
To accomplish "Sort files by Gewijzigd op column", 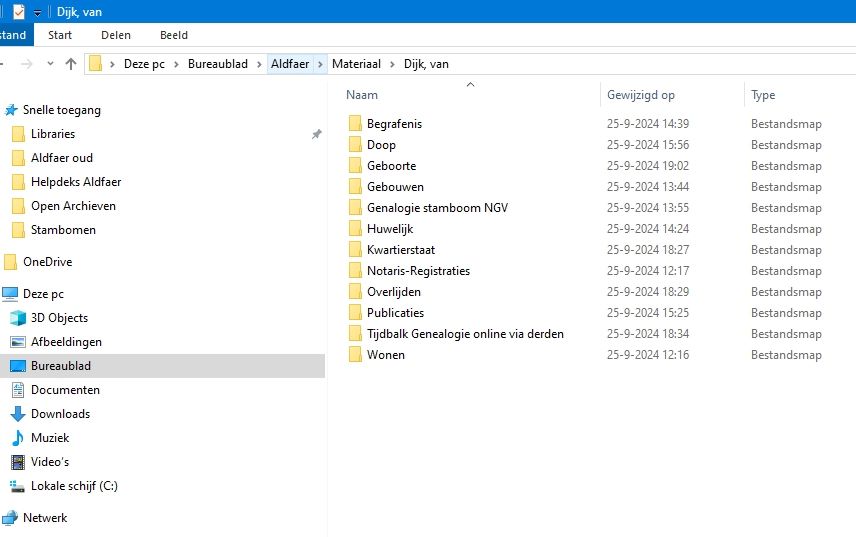I will click(x=641, y=95).
